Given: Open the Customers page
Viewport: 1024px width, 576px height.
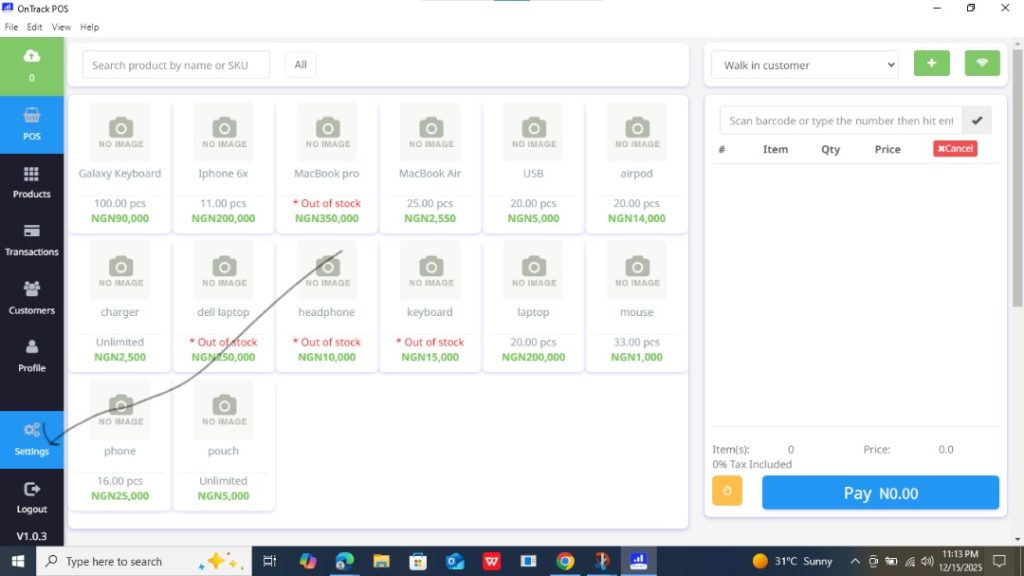Looking at the screenshot, I should pos(31,298).
